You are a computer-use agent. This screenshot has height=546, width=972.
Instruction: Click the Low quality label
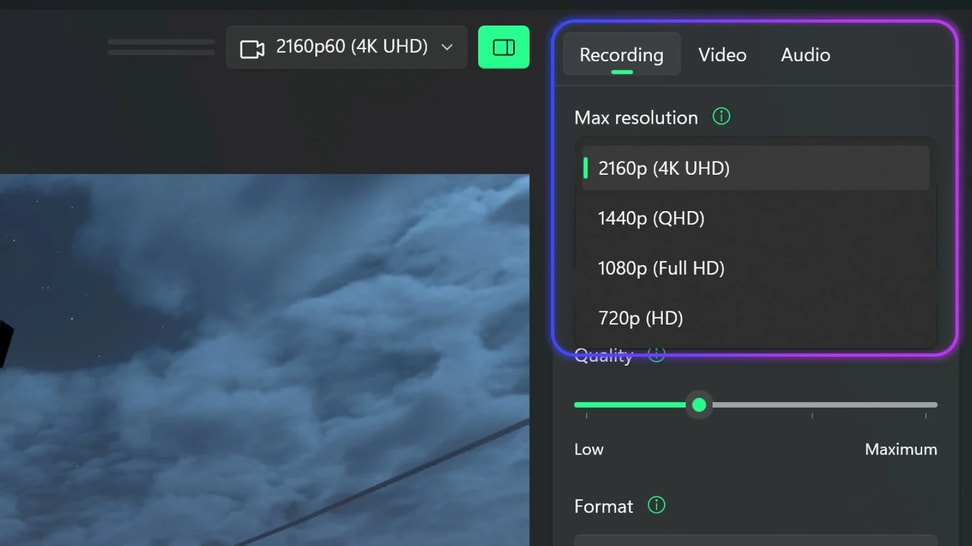point(588,449)
